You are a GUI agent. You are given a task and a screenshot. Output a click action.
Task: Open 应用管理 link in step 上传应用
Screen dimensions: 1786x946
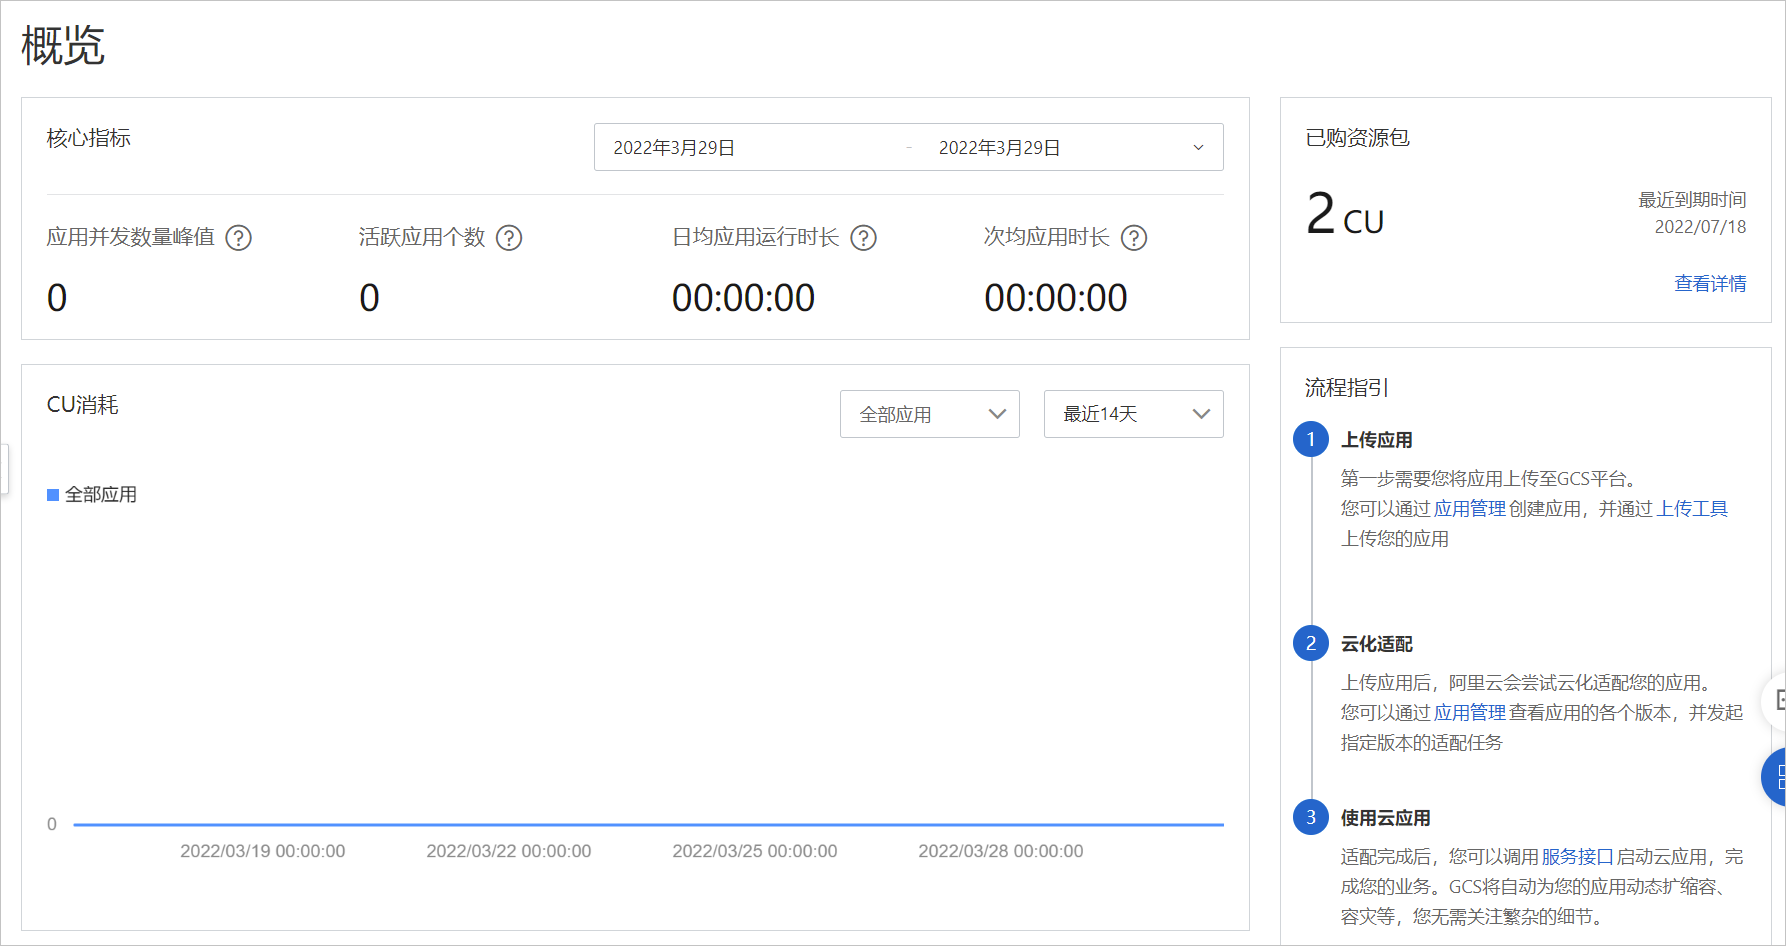click(1469, 509)
